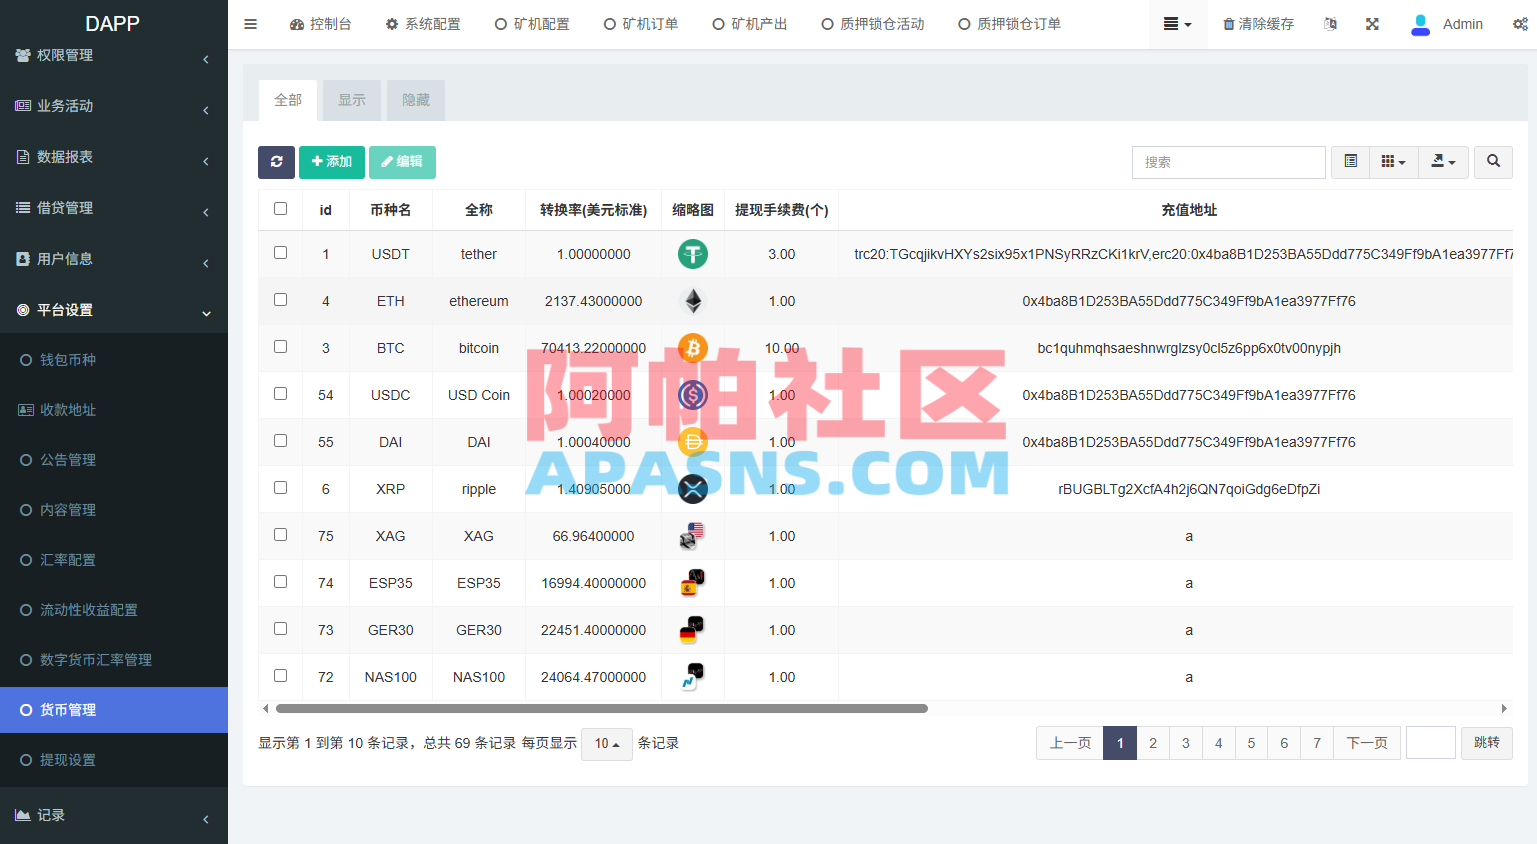Open the page size dropdown showing 10
This screenshot has width=1537, height=844.
[607, 744]
